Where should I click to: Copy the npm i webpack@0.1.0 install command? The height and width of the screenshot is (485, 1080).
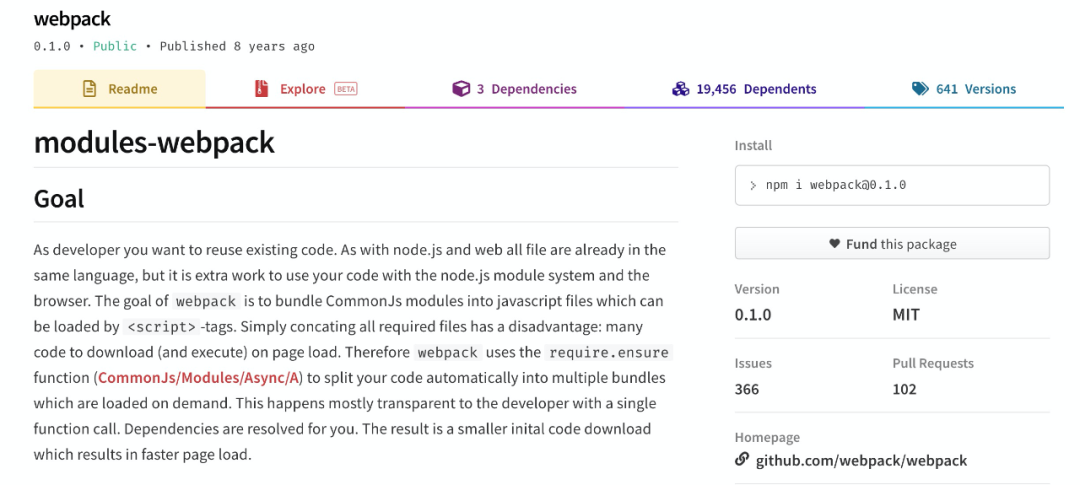[x=836, y=185]
